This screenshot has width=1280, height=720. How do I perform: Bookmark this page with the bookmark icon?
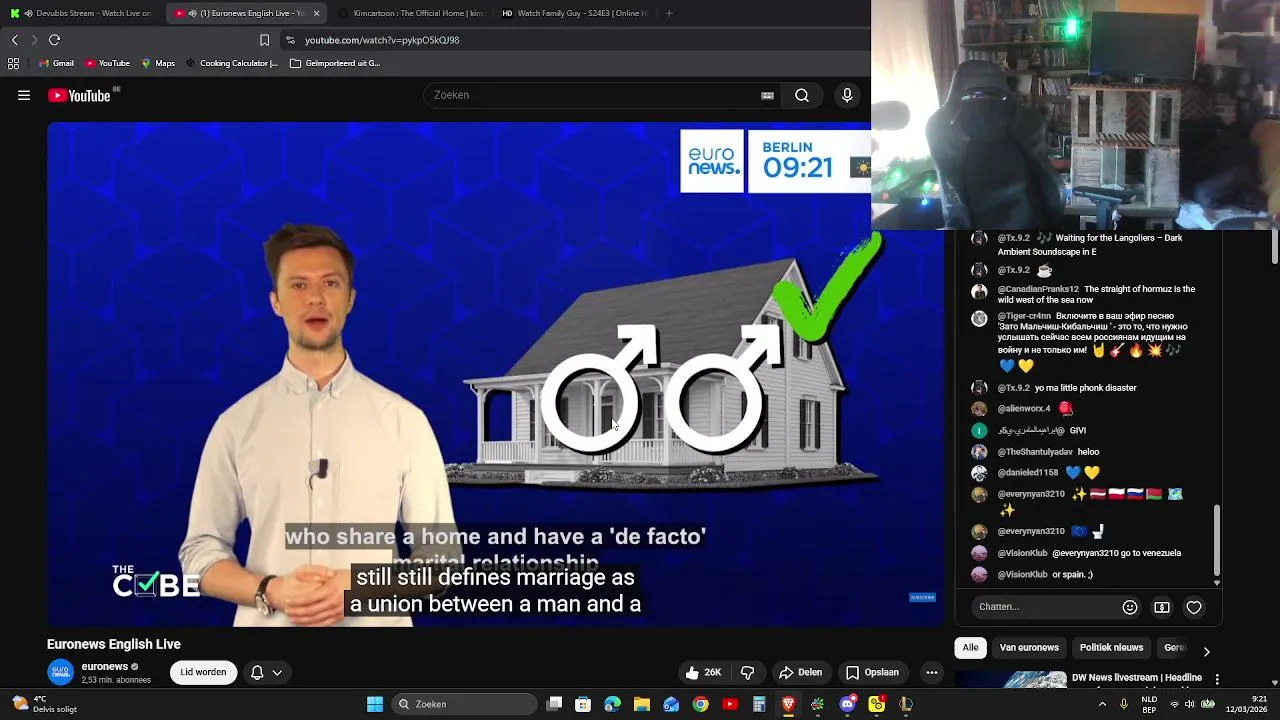[264, 40]
